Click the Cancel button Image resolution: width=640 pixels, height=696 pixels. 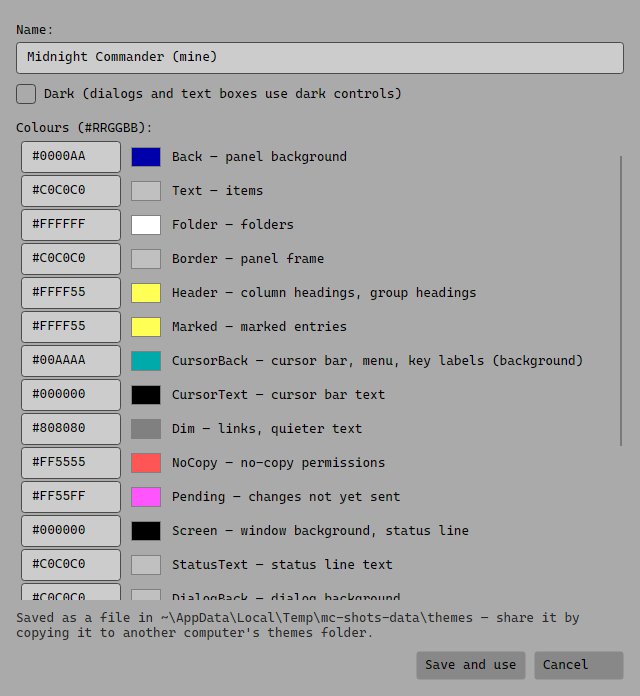tap(579, 665)
